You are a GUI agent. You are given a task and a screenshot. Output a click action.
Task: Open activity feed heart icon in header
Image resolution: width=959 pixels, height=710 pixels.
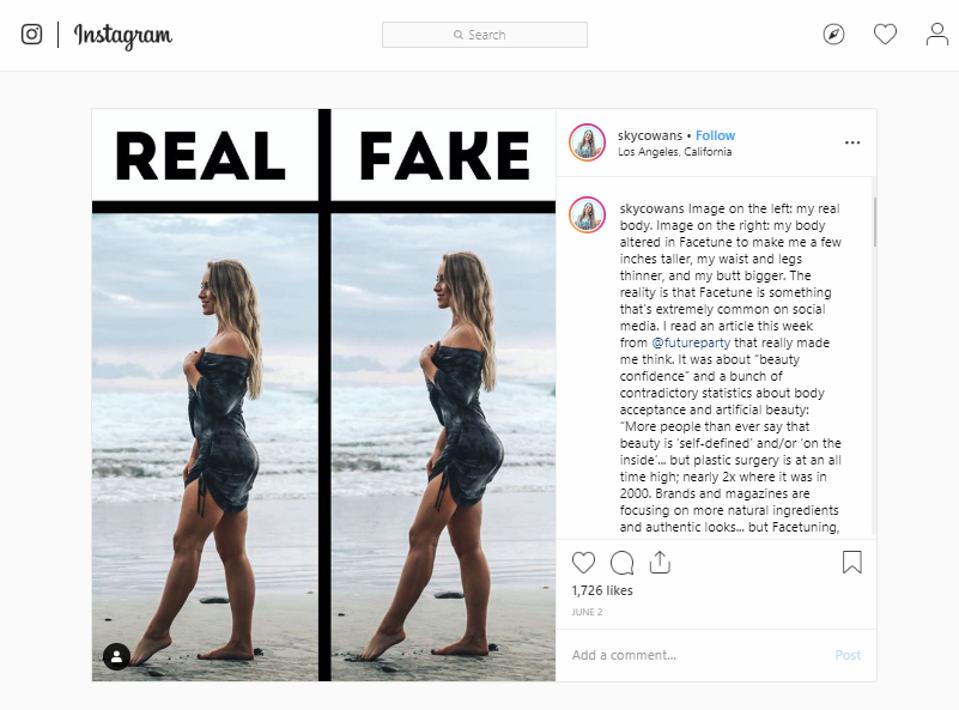[x=885, y=34]
